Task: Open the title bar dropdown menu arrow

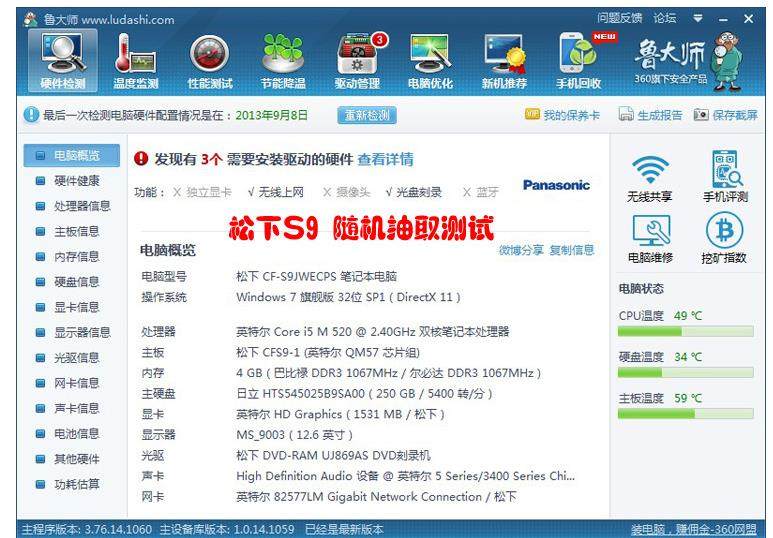Action: [x=698, y=19]
